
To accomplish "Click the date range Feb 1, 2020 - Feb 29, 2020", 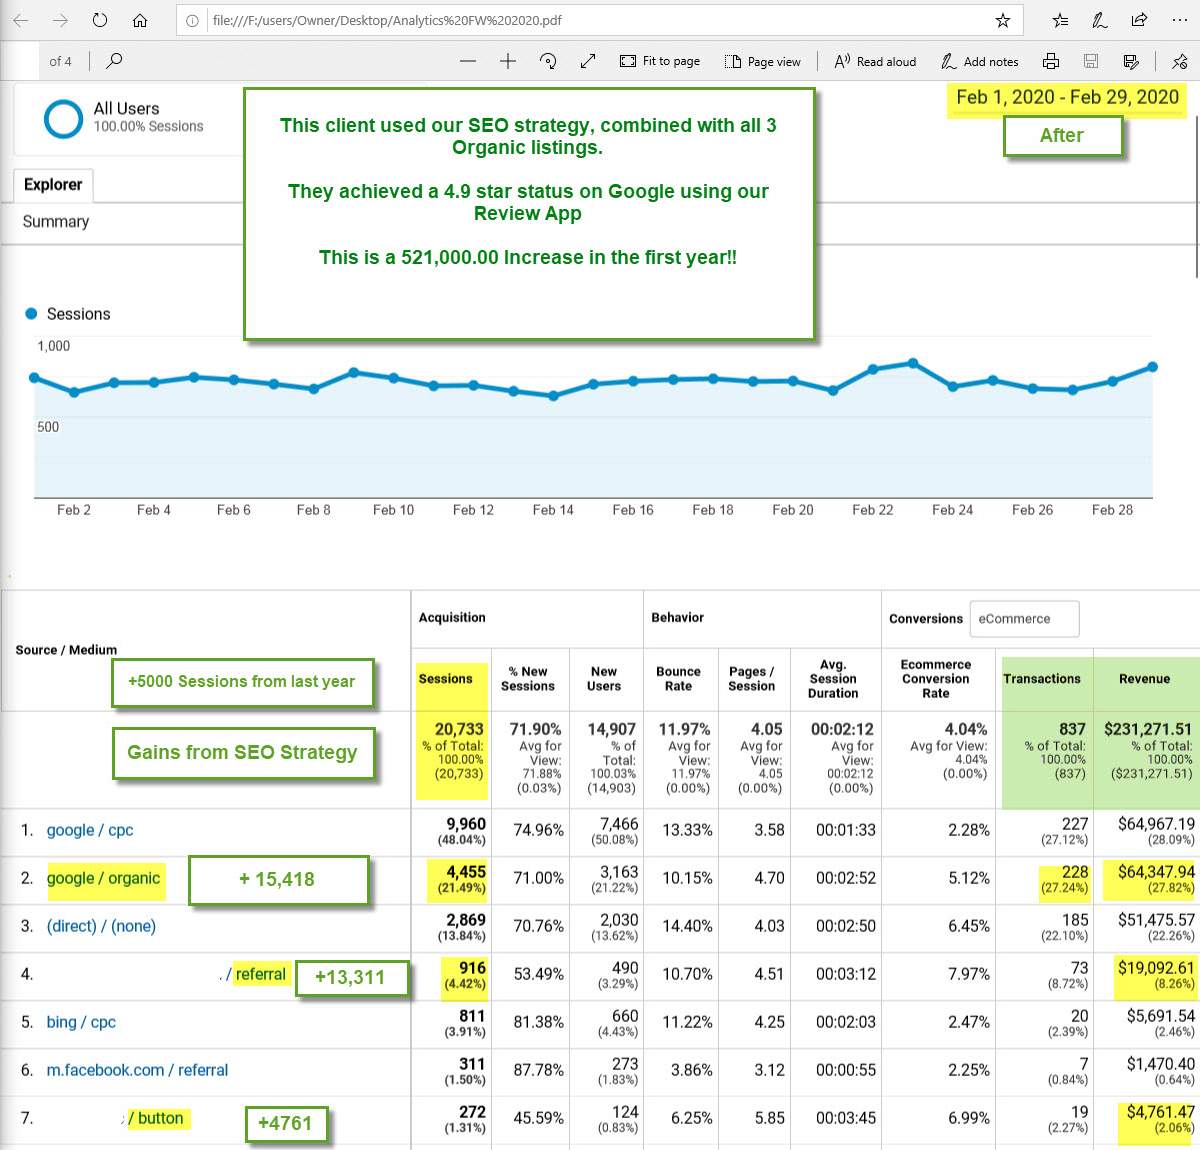I will 1067,97.
